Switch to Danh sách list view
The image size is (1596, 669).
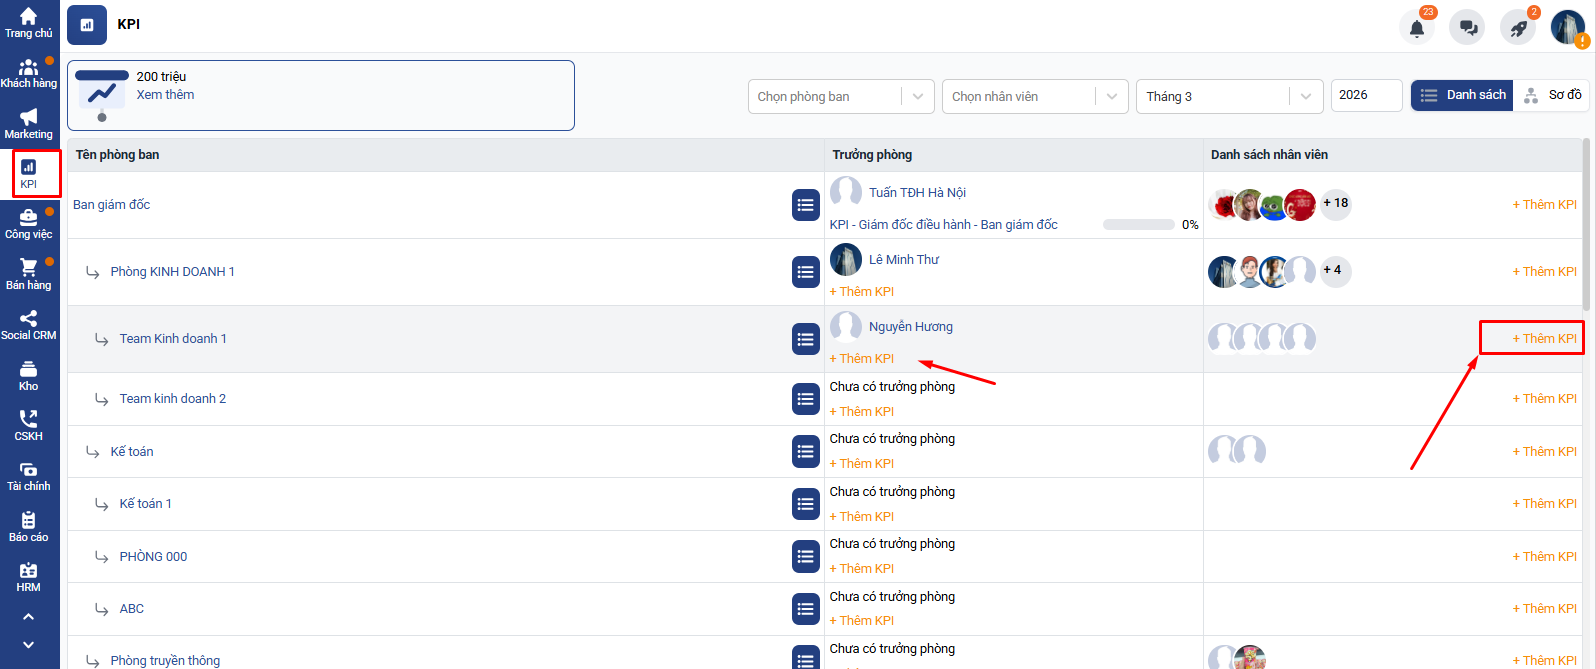1462,95
